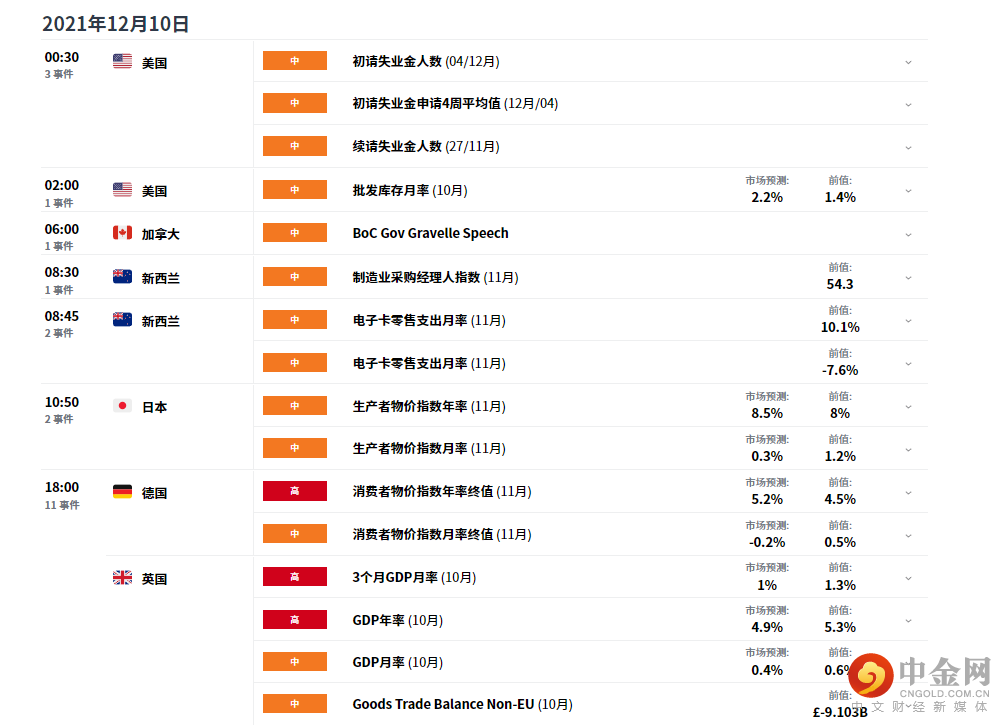Click the US flag icon at 02:00

coord(122,190)
